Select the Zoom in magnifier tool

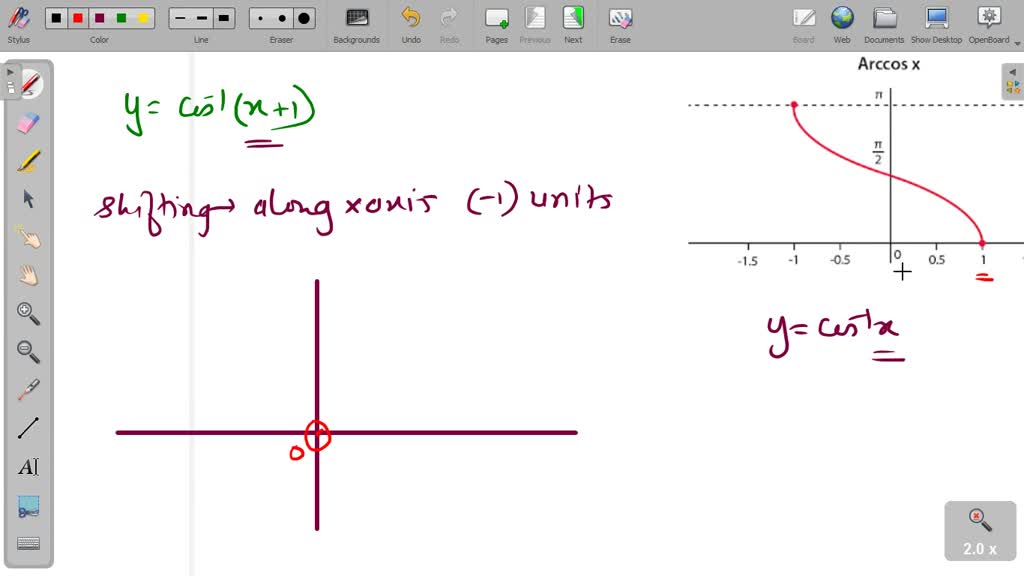(x=28, y=314)
